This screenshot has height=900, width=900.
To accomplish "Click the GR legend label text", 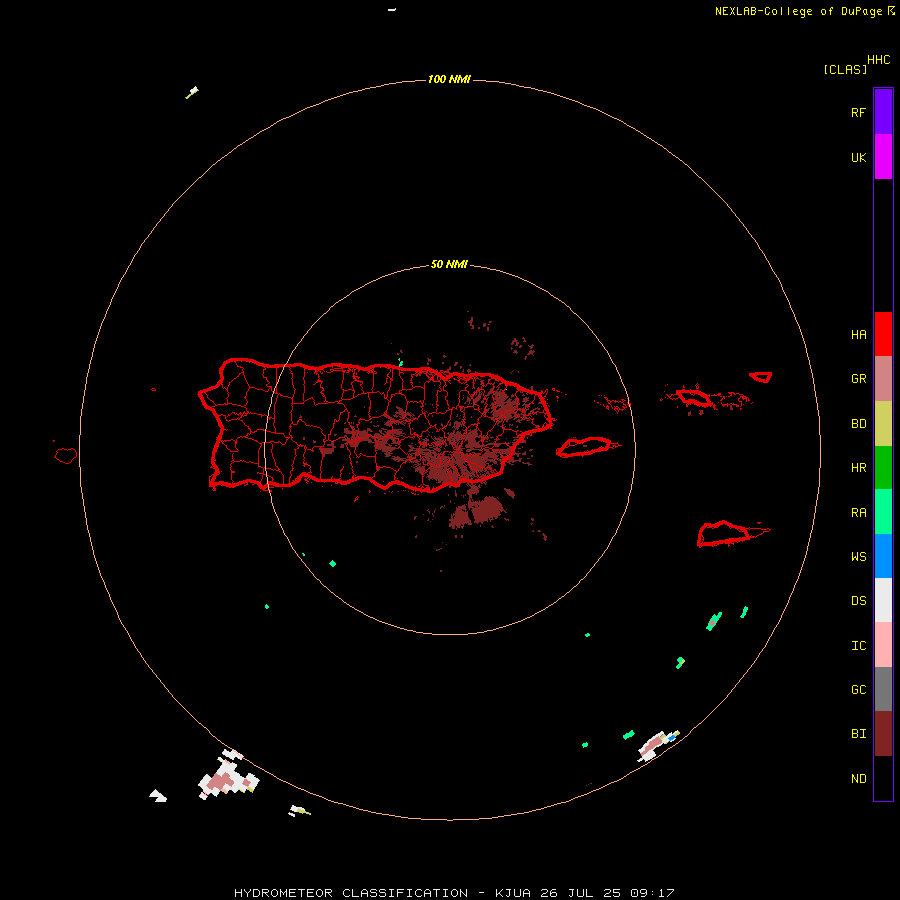I will tap(859, 379).
